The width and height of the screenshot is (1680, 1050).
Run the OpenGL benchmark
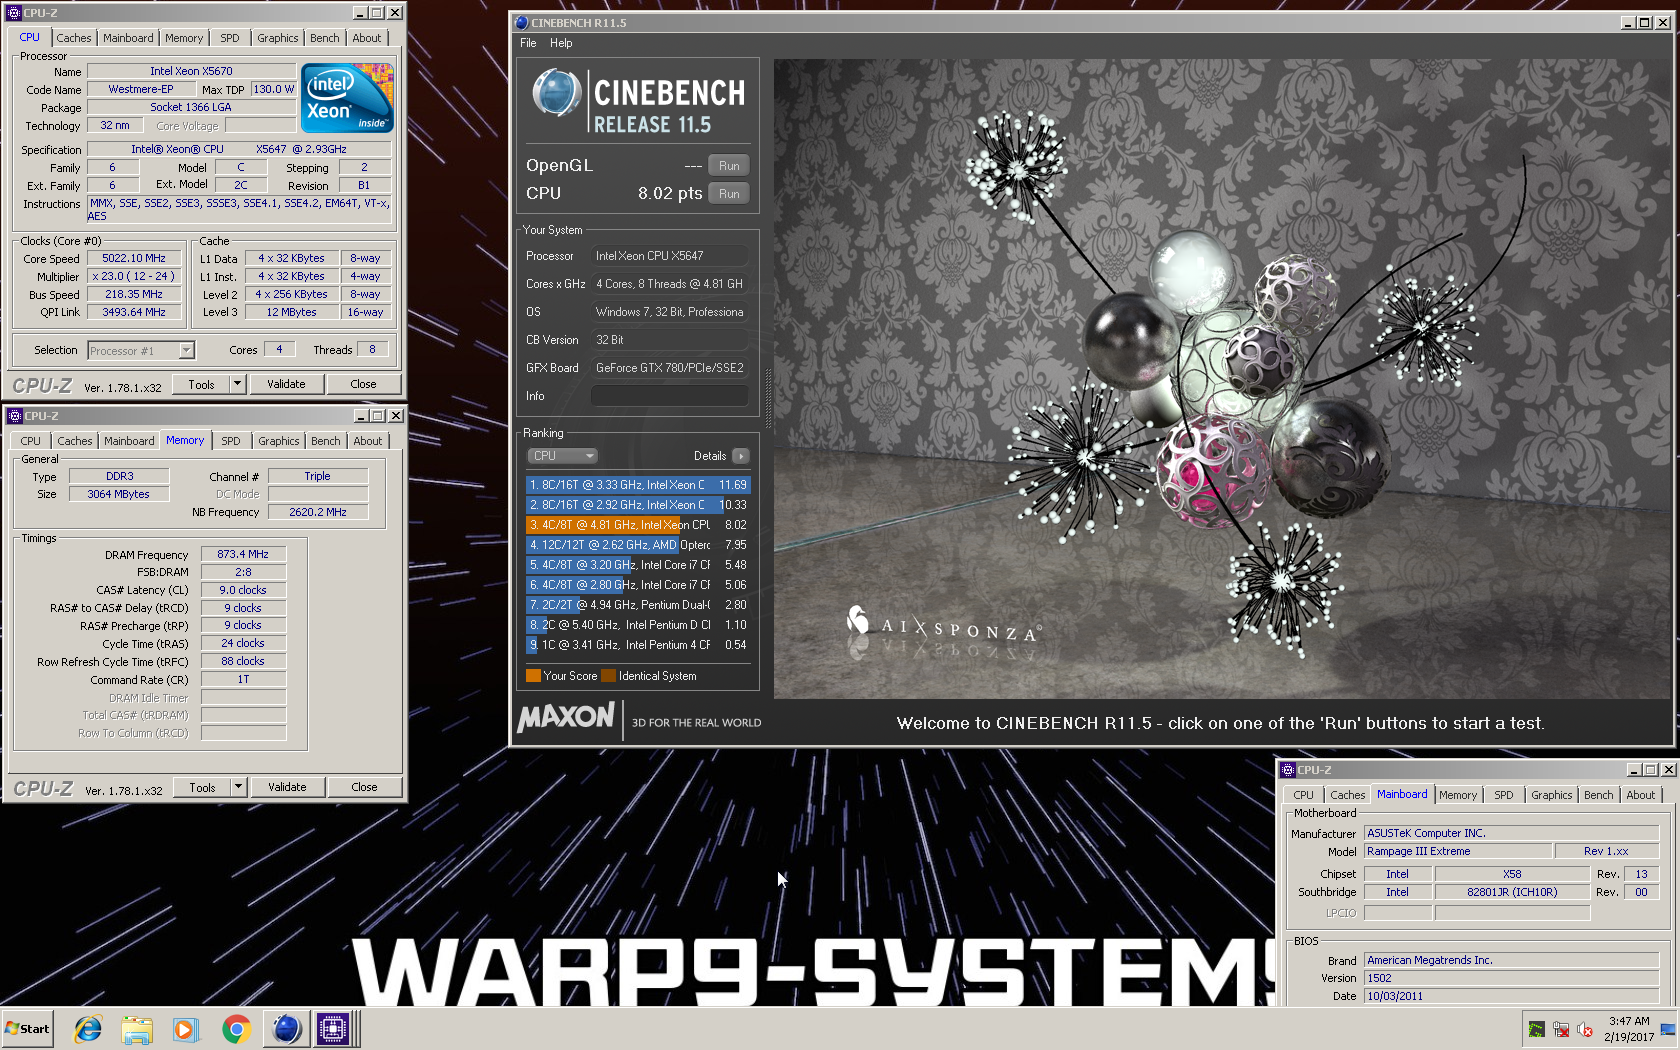point(729,166)
